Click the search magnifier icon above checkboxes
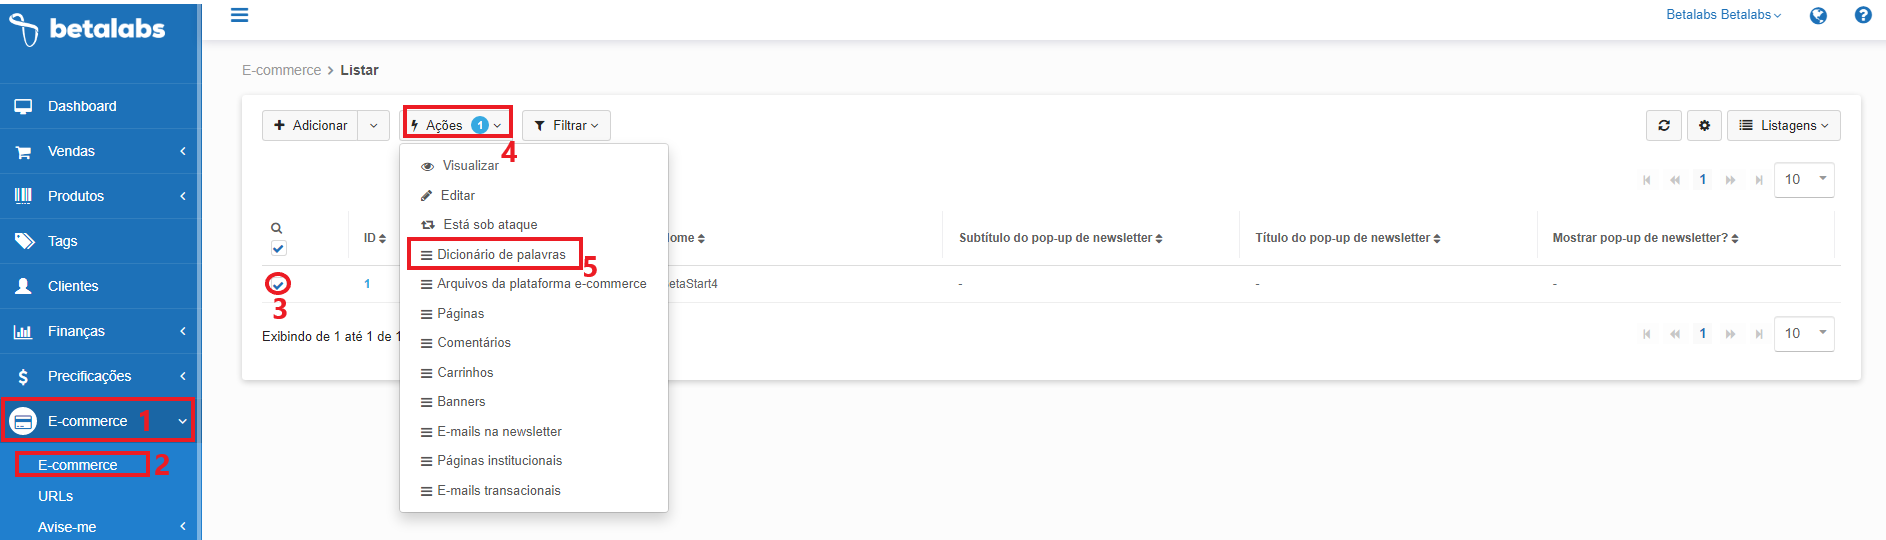This screenshot has width=1886, height=540. 277,228
